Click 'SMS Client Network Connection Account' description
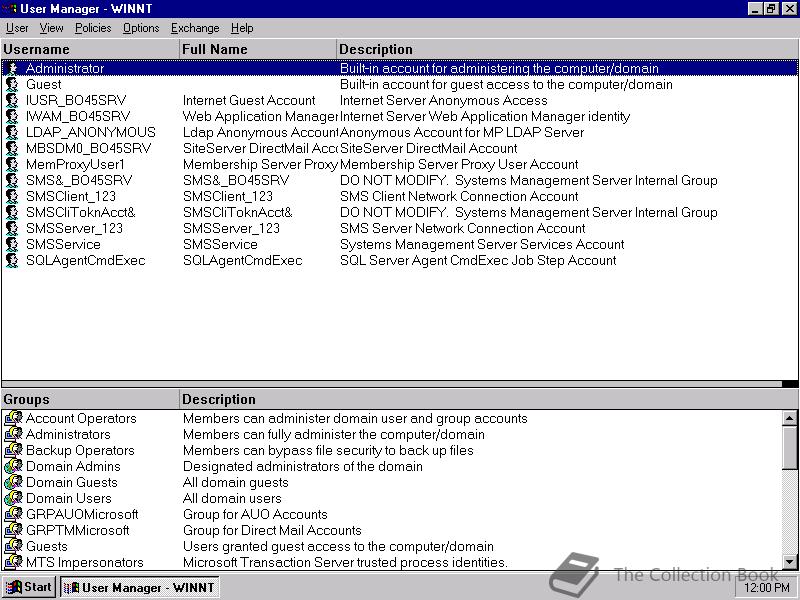Screen dimensions: 800x600 (x=459, y=196)
